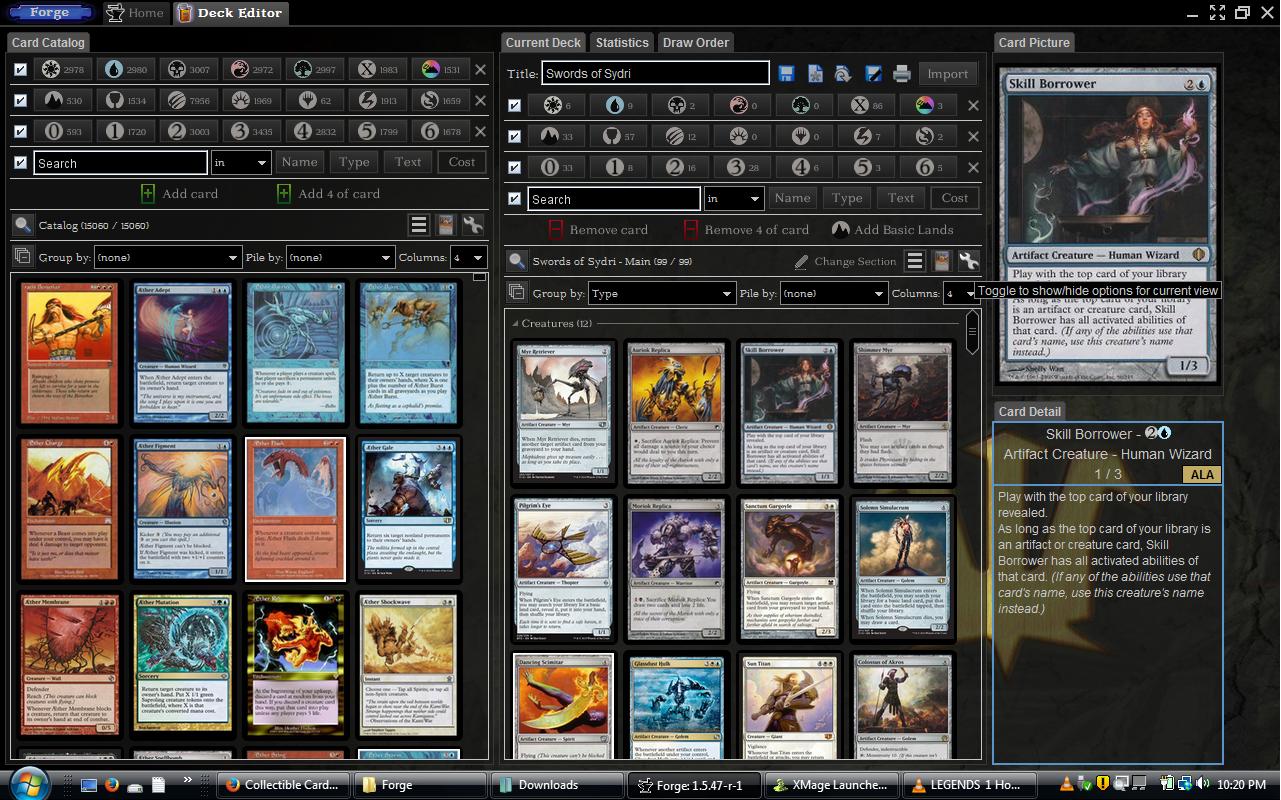1281x800 pixels.
Task: Toggle catalog red mana filter showing 2972
Action: [x=252, y=69]
